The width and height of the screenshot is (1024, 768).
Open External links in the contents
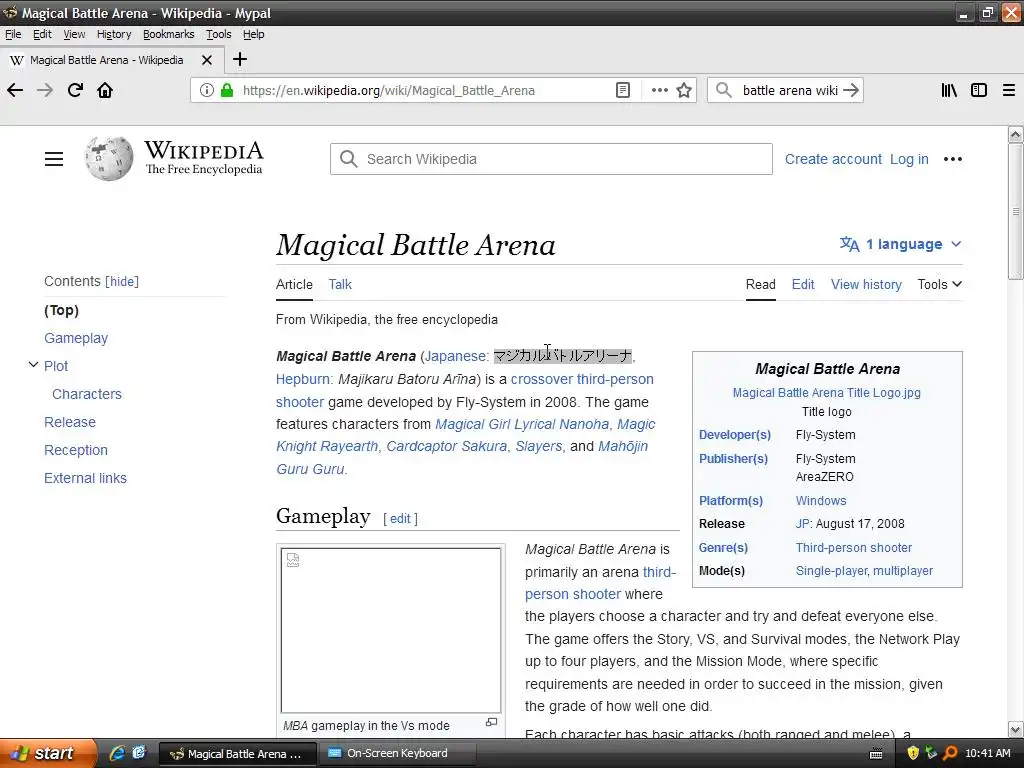pyautogui.click(x=85, y=478)
